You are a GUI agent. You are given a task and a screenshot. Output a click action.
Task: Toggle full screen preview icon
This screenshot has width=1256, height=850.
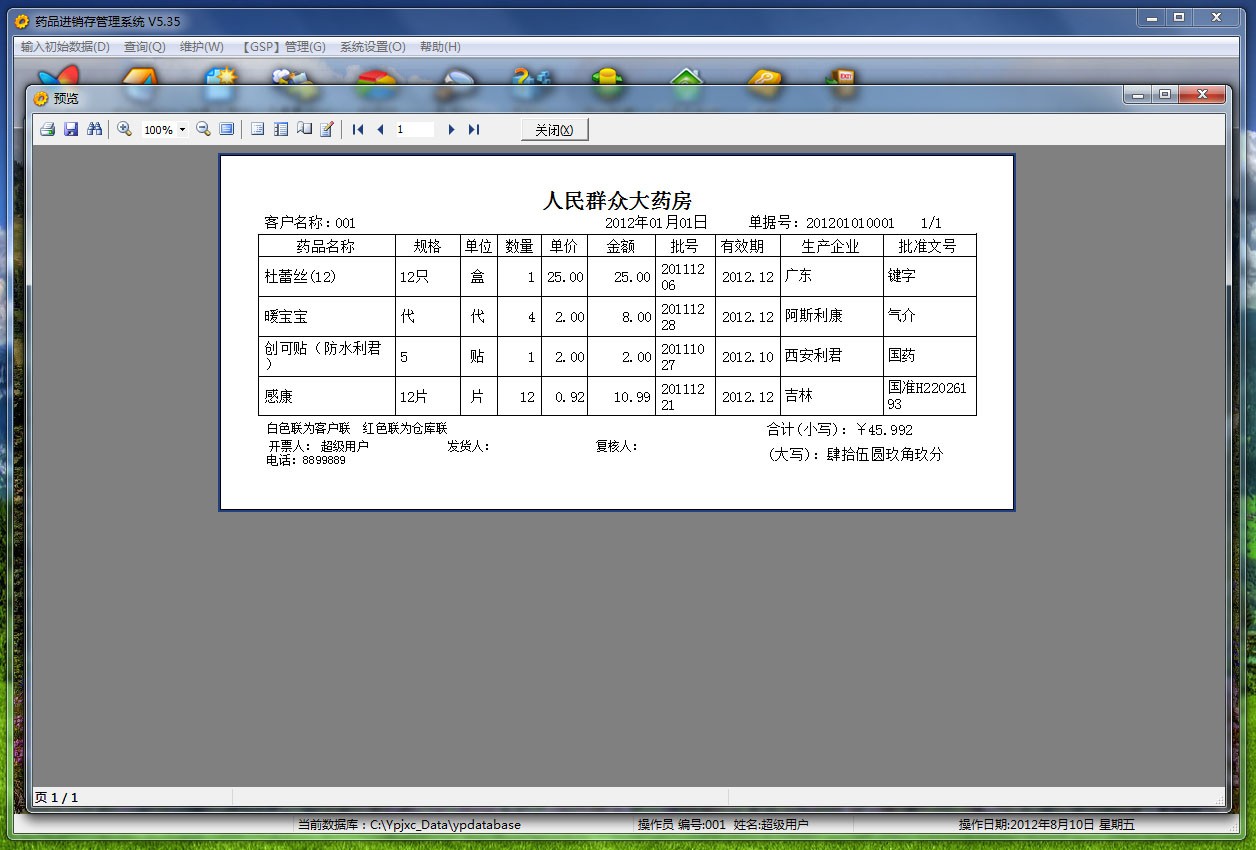(226, 129)
